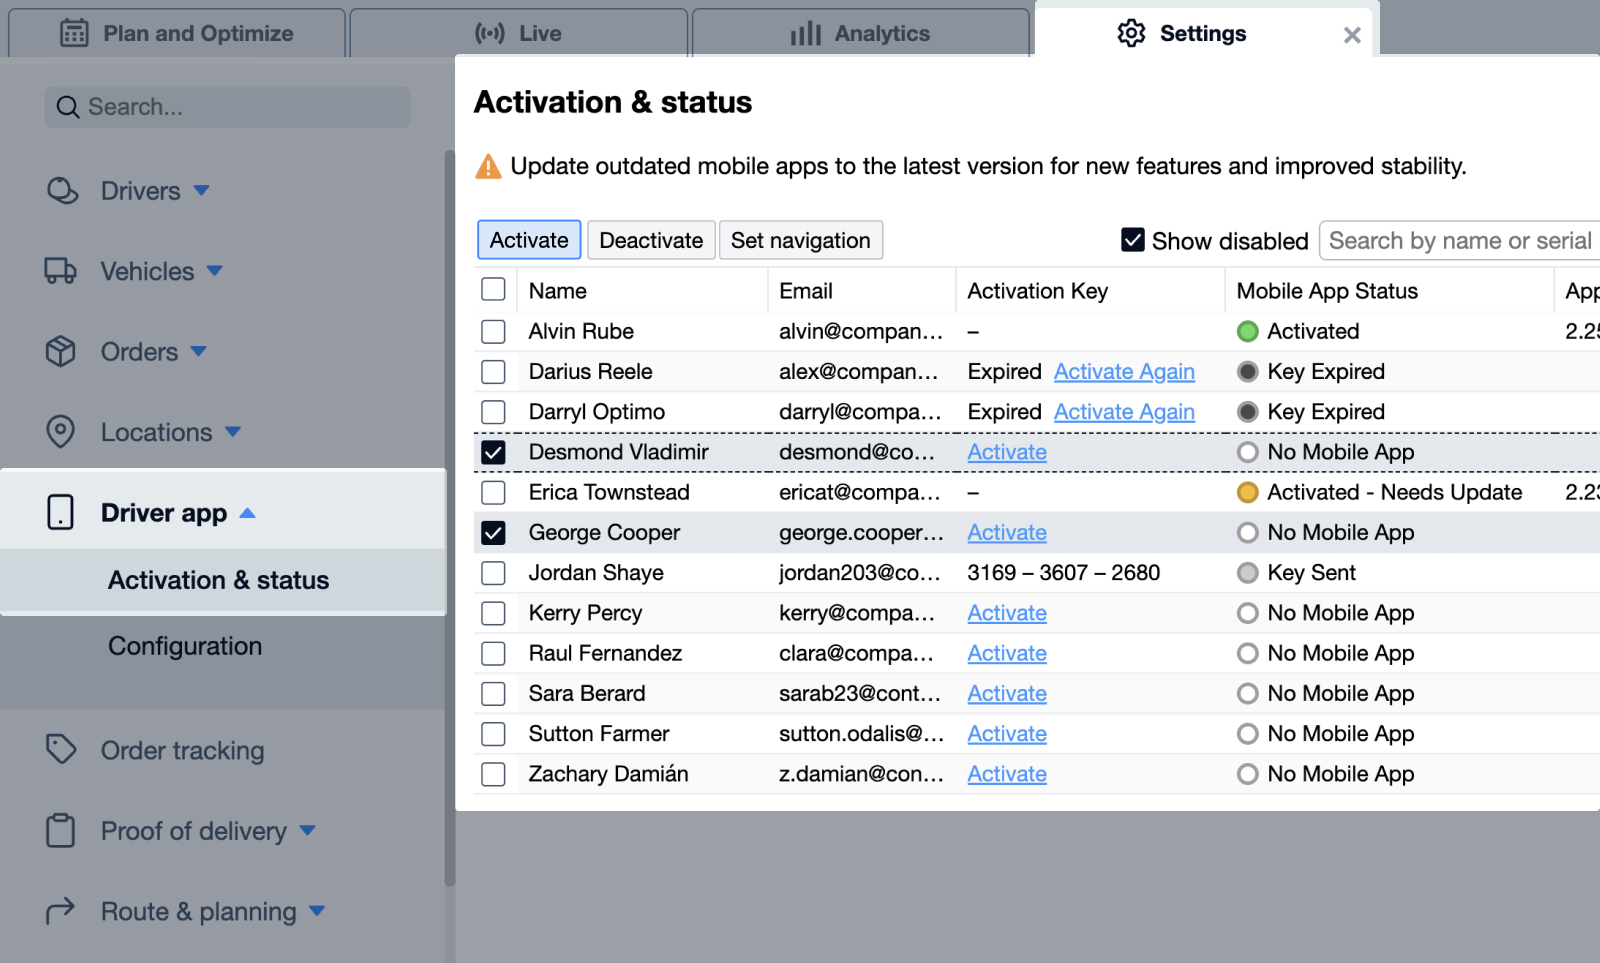Click the Set navigation button
Screen dimensions: 1600x963
pos(800,240)
